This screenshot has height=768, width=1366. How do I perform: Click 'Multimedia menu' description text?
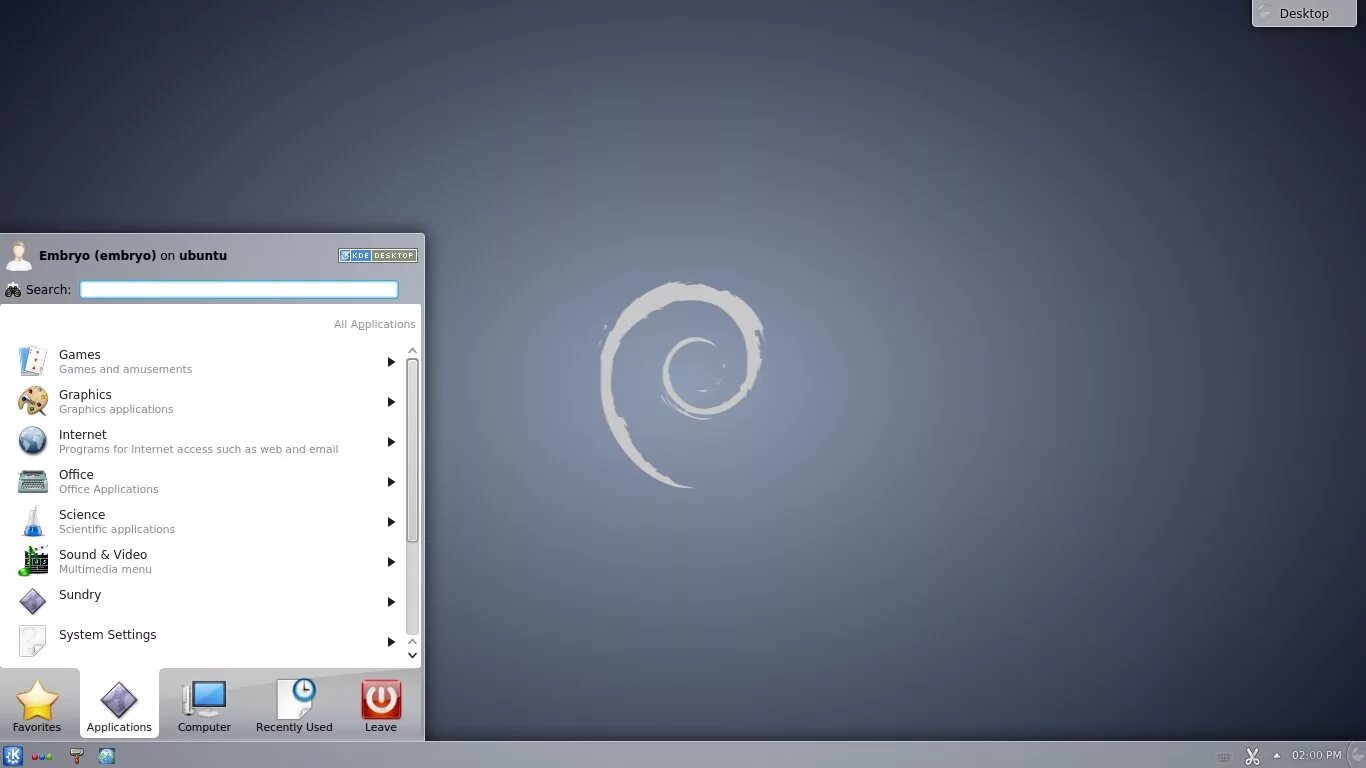tap(106, 569)
